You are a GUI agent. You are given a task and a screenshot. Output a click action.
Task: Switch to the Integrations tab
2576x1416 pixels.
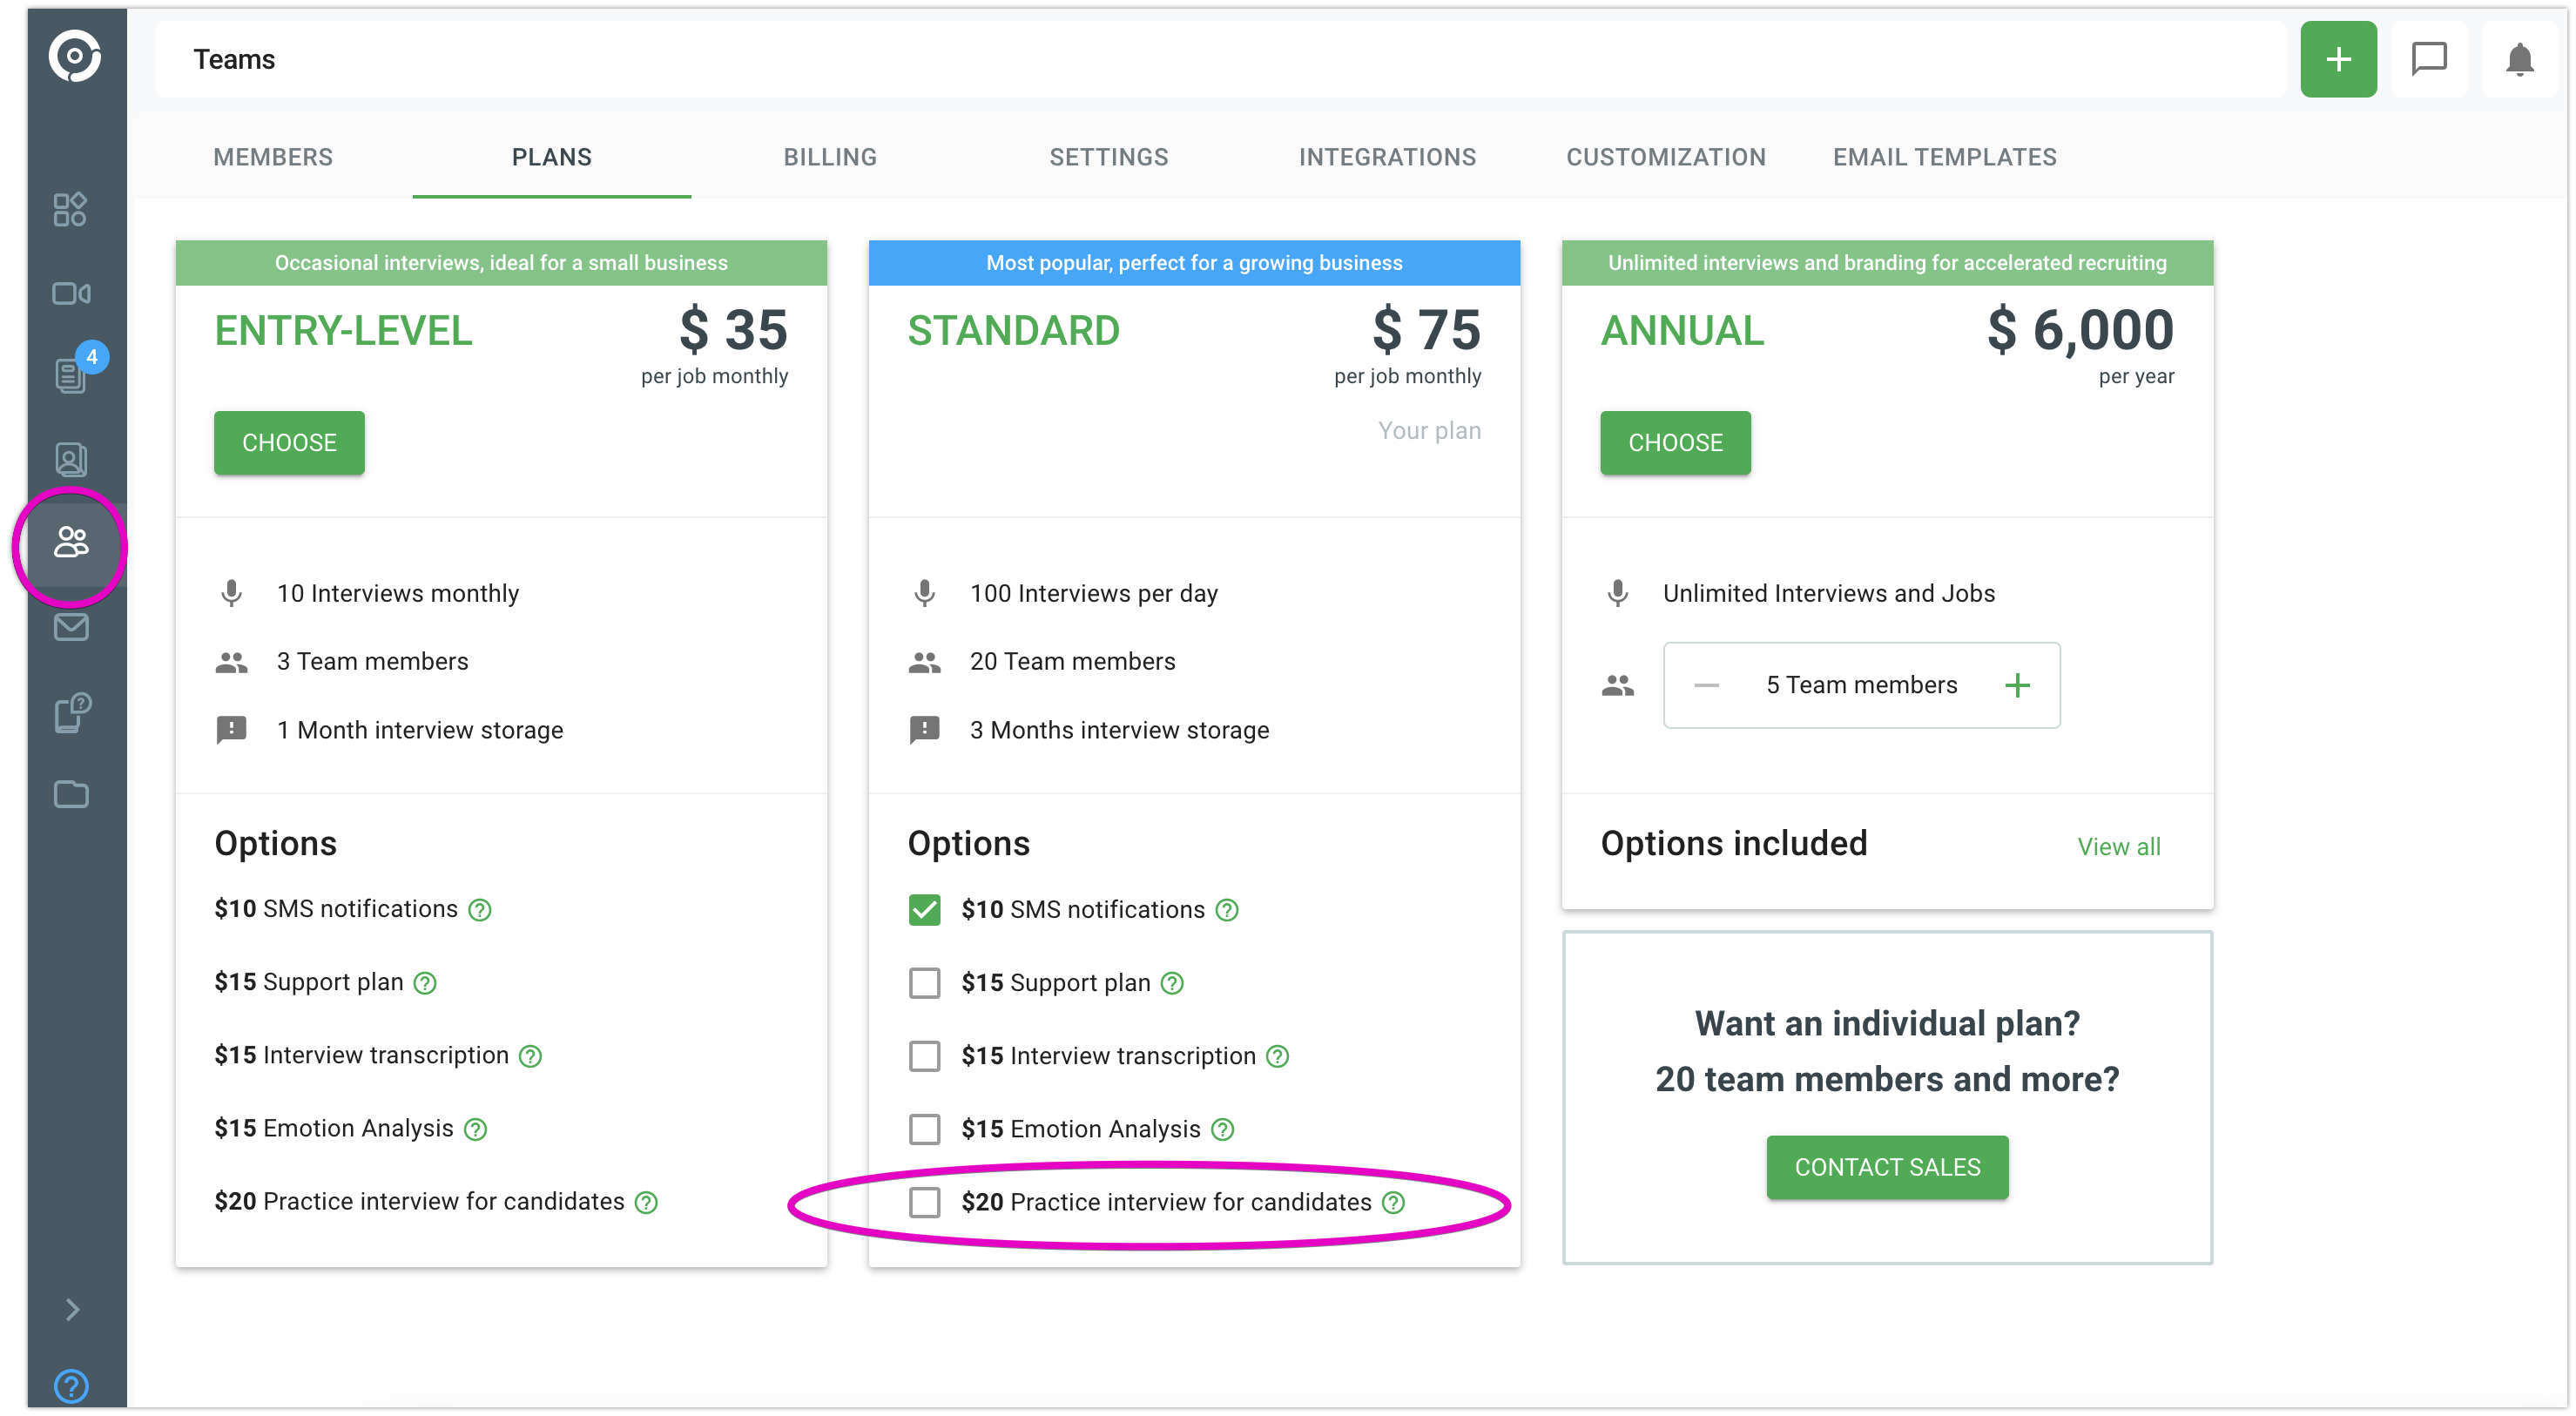1386,157
